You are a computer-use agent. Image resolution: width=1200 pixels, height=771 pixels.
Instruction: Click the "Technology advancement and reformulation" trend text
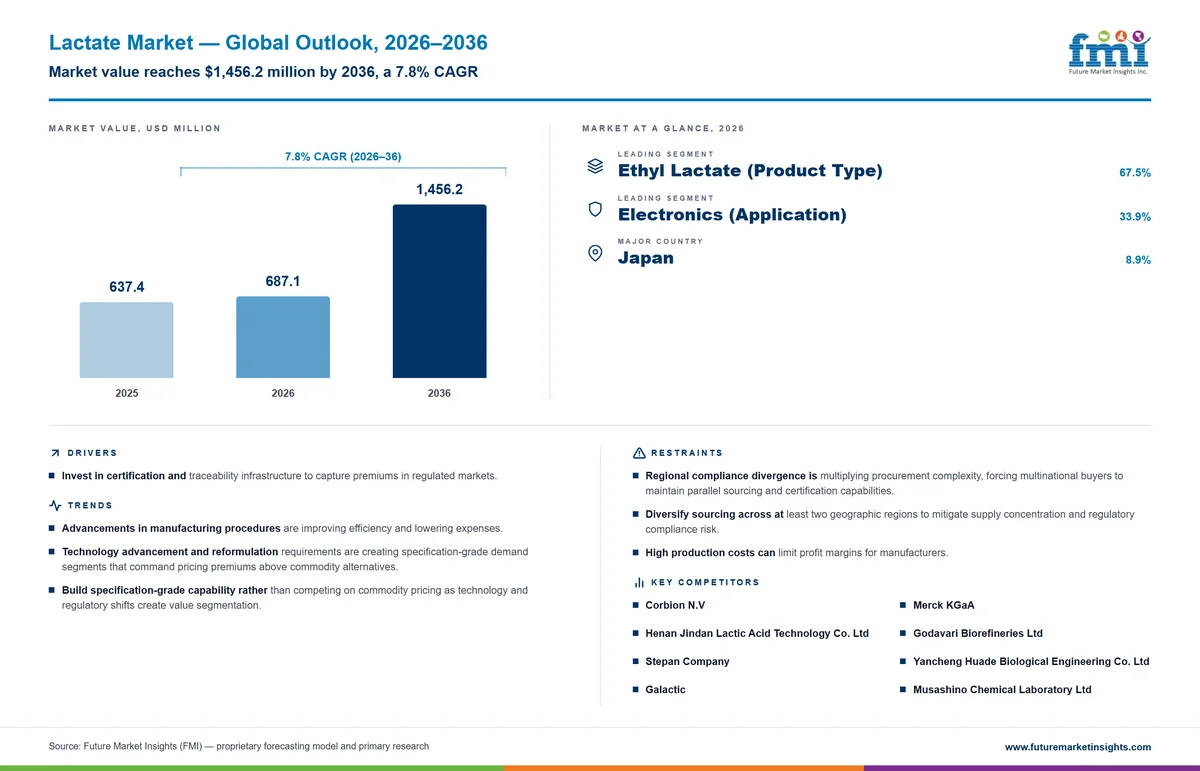[170, 552]
